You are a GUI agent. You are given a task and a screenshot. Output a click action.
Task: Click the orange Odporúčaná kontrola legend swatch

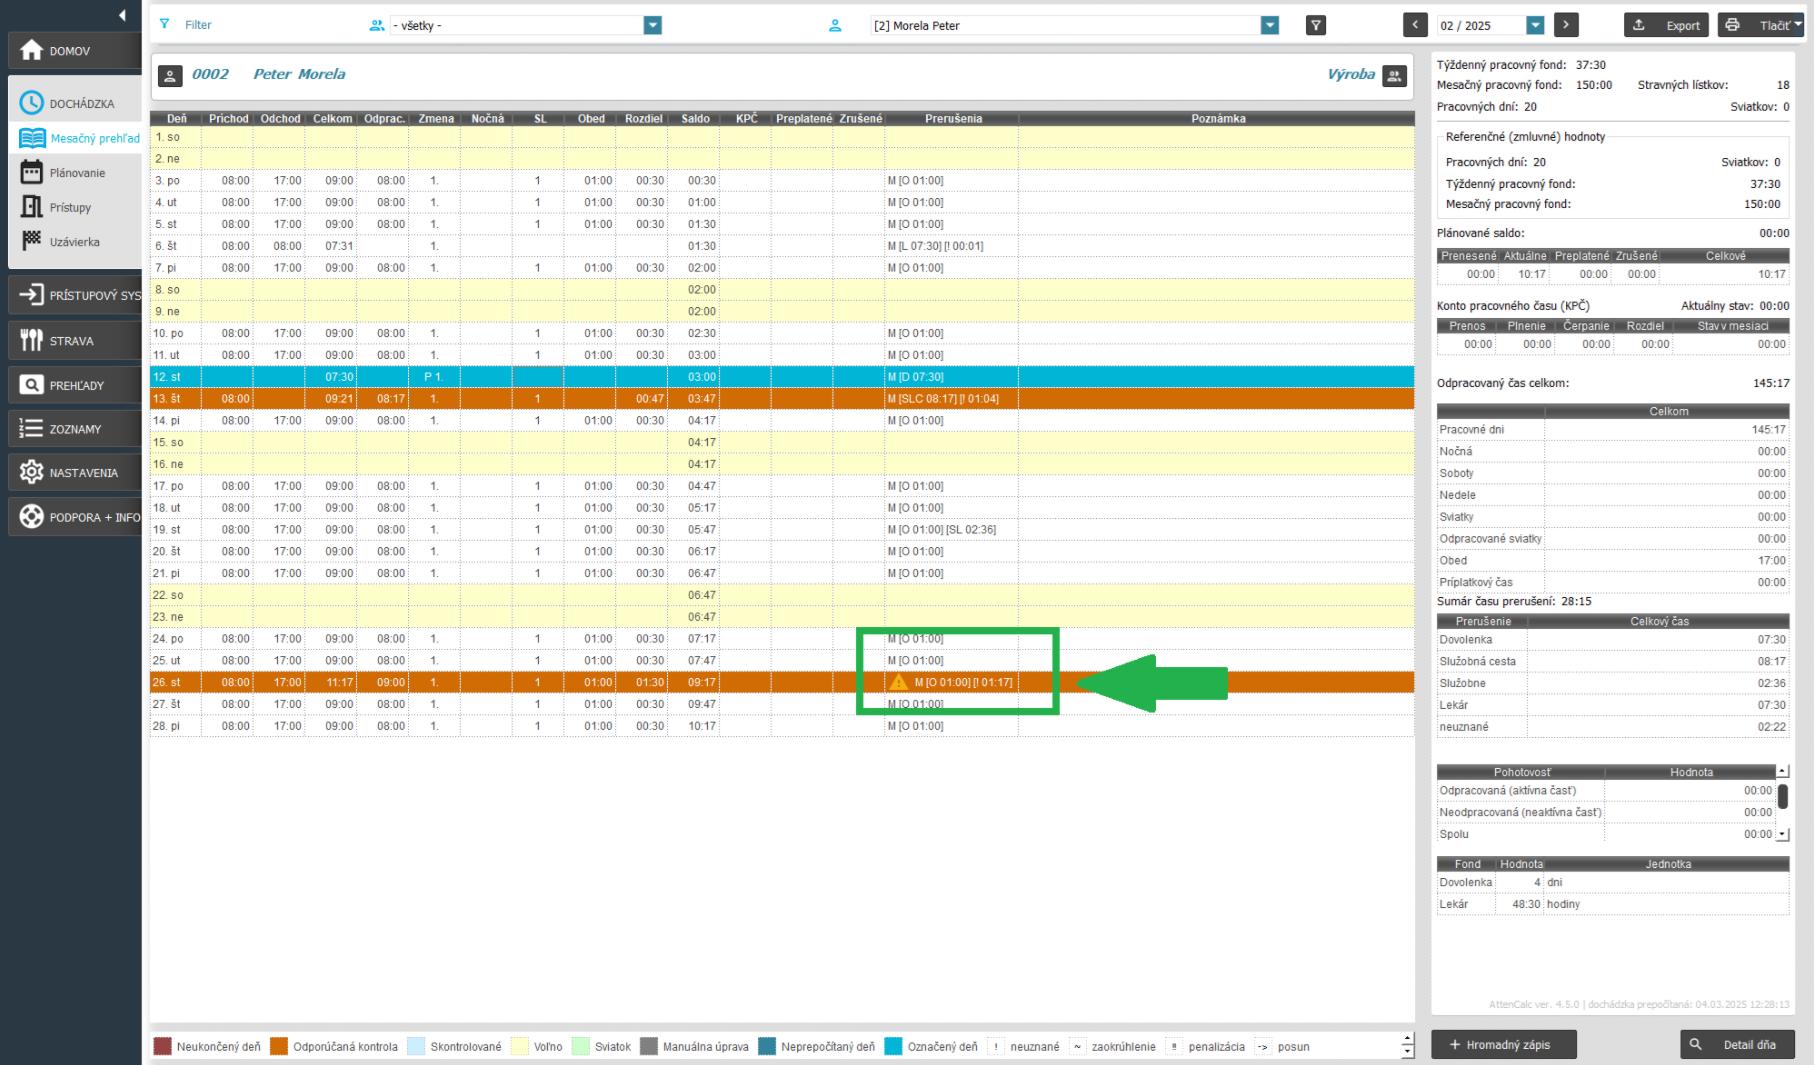point(279,1047)
